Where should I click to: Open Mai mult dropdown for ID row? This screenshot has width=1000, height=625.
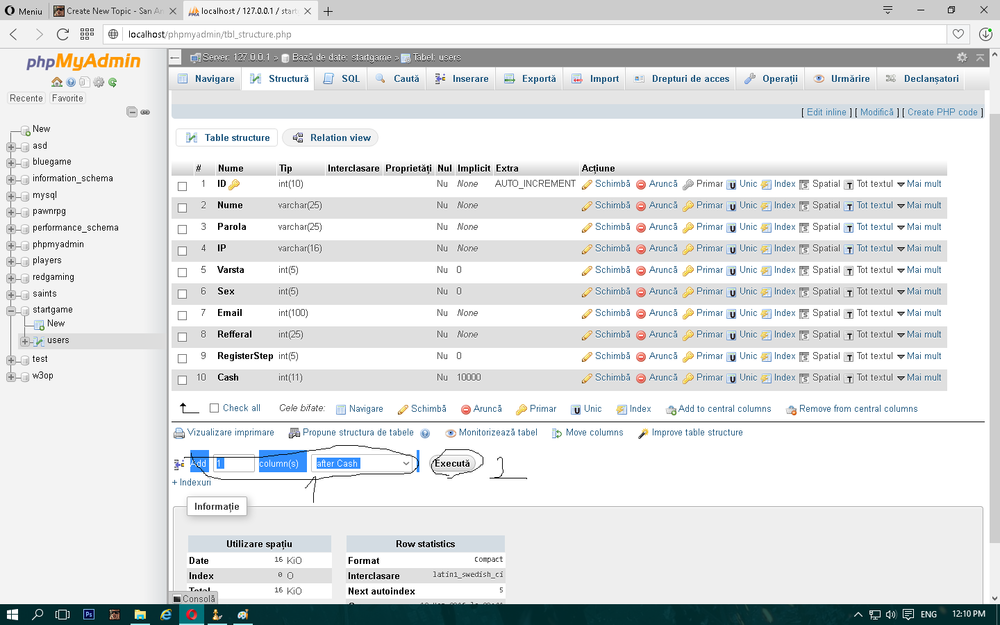919,184
